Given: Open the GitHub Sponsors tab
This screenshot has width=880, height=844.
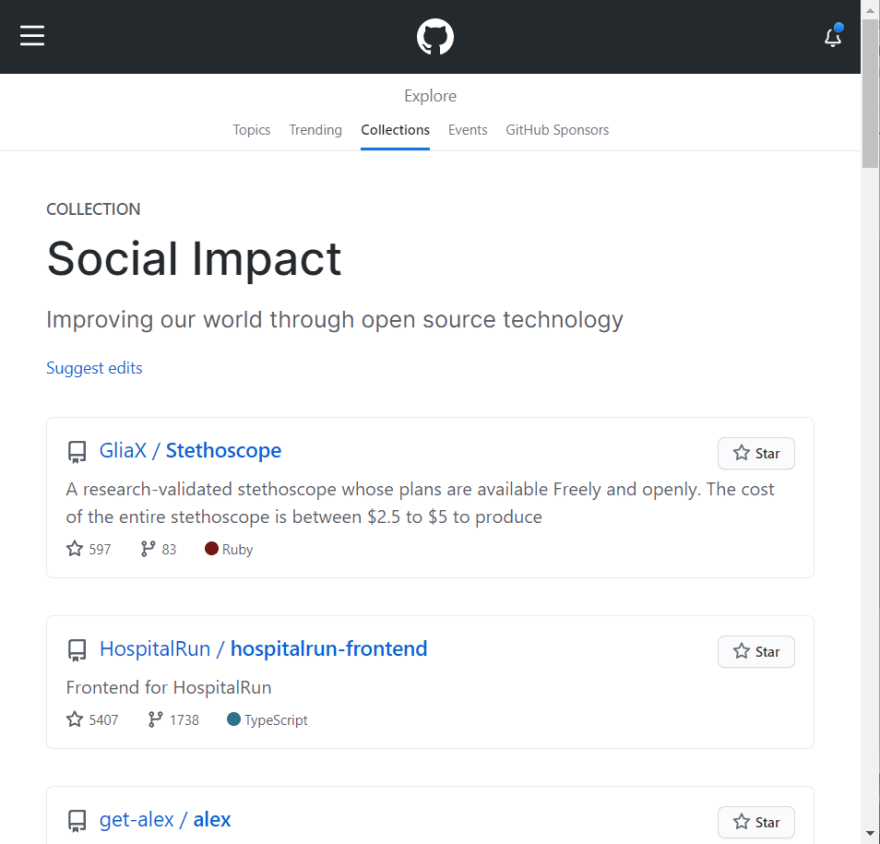Looking at the screenshot, I should 557,130.
